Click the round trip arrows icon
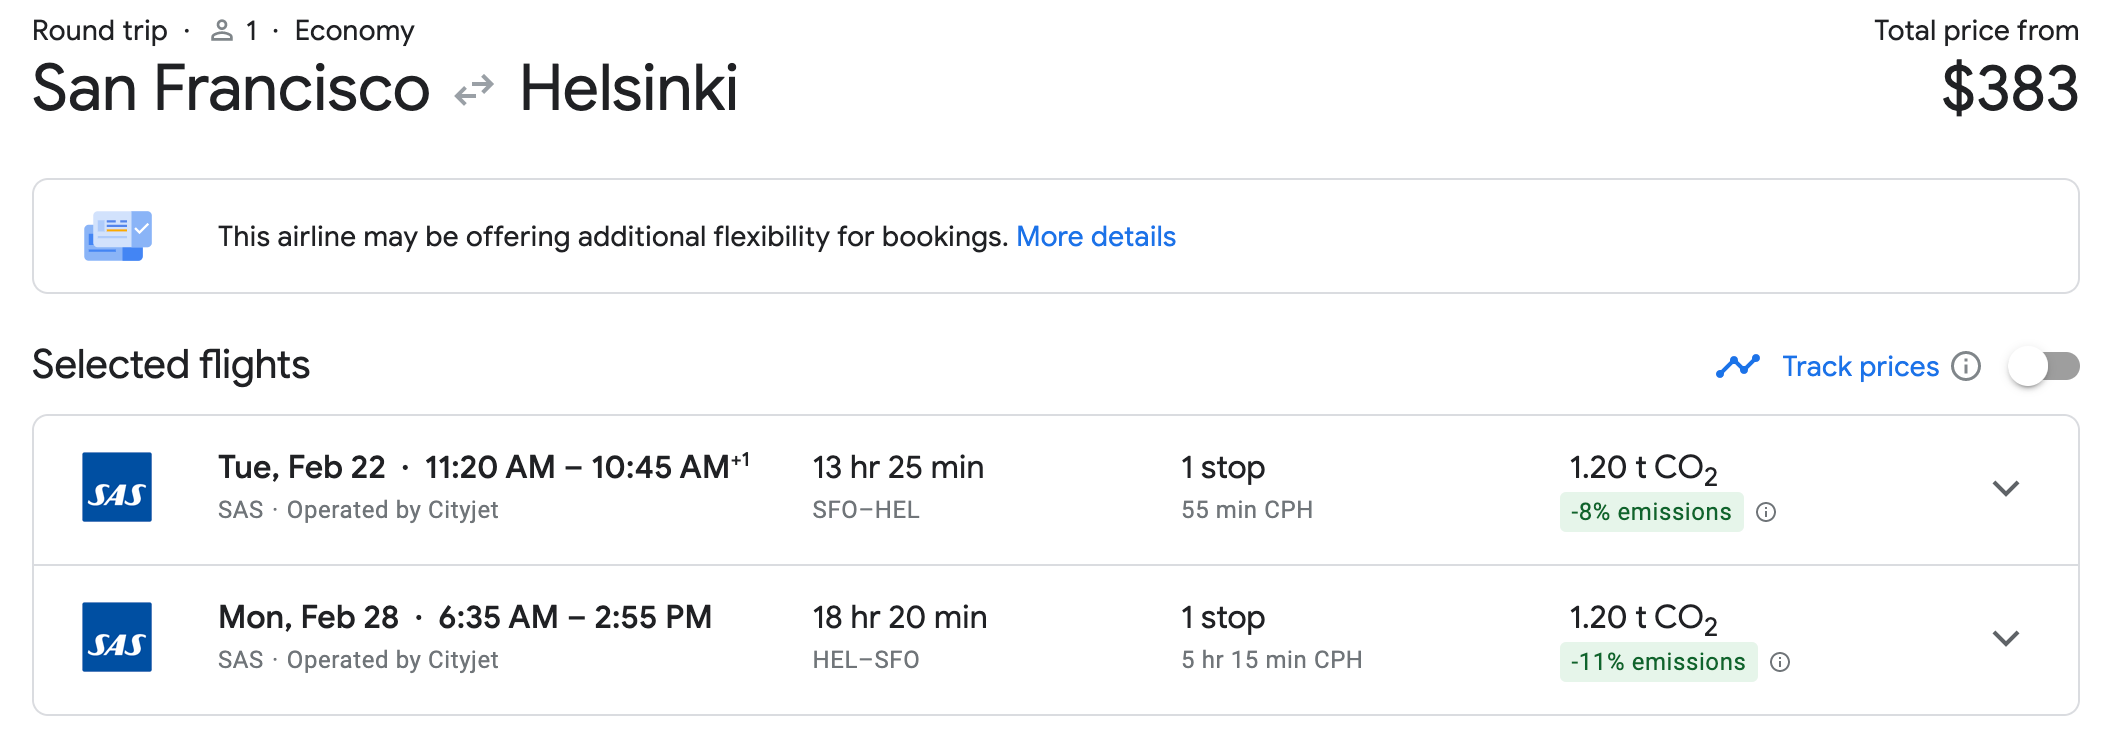 (x=474, y=90)
